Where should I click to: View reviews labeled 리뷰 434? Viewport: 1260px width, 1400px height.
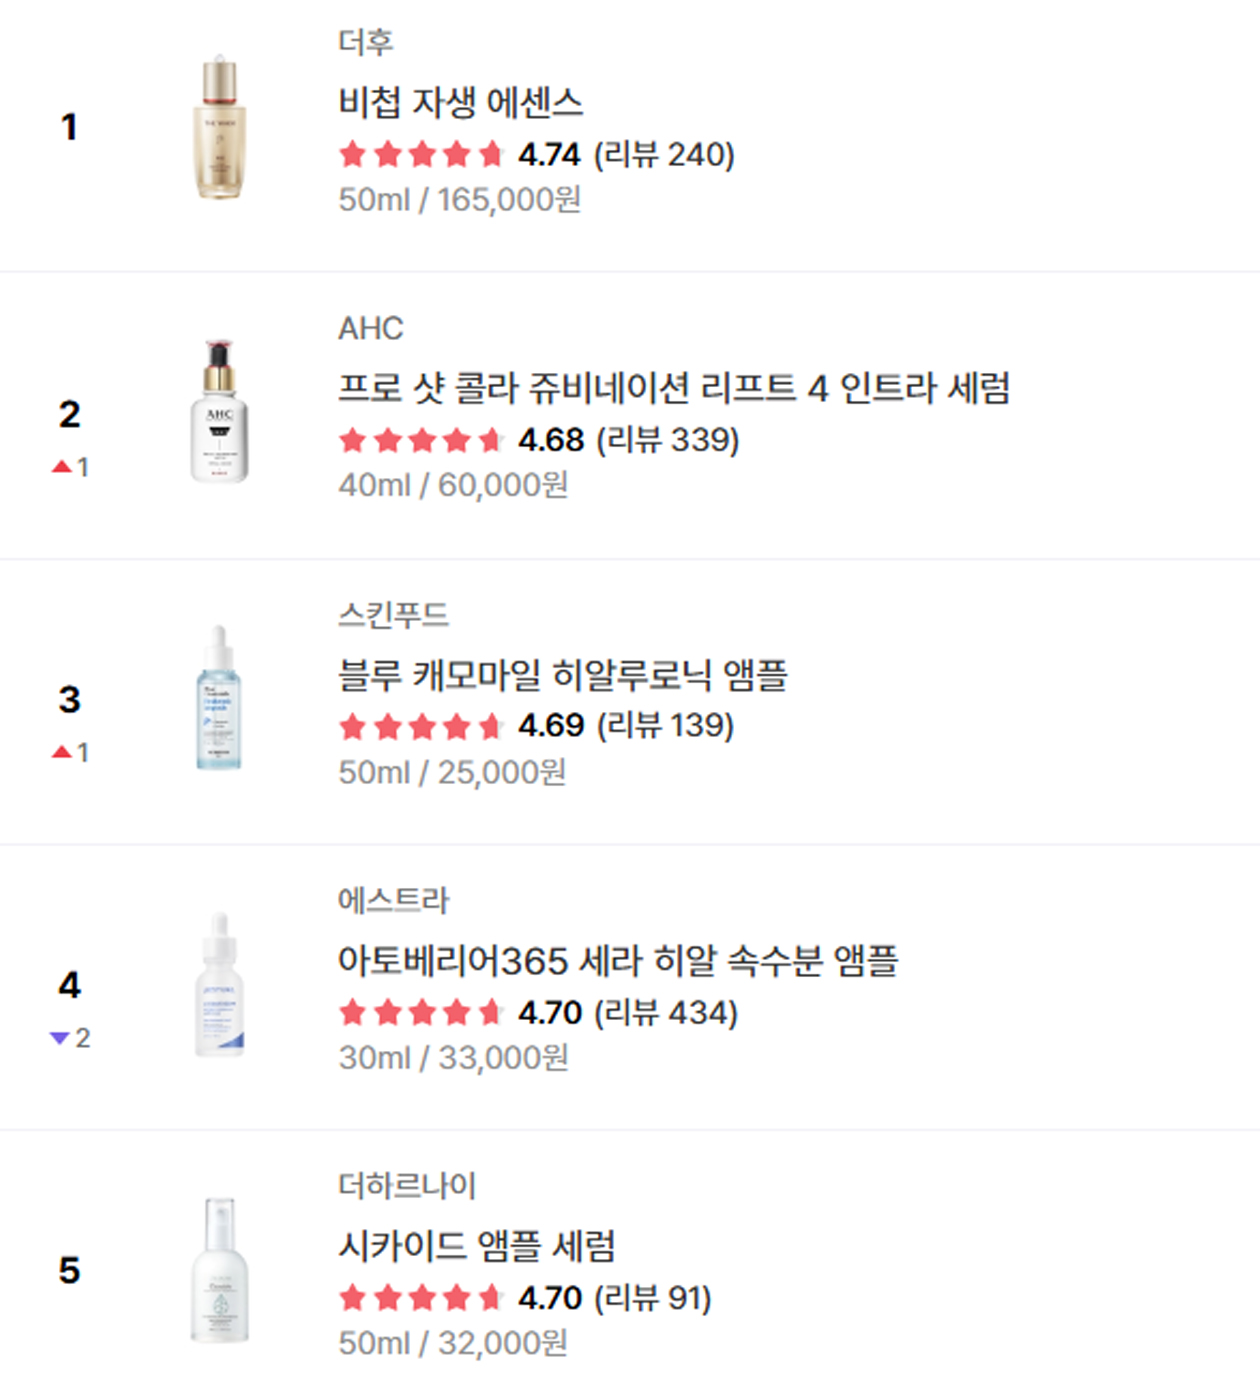(x=666, y=1013)
